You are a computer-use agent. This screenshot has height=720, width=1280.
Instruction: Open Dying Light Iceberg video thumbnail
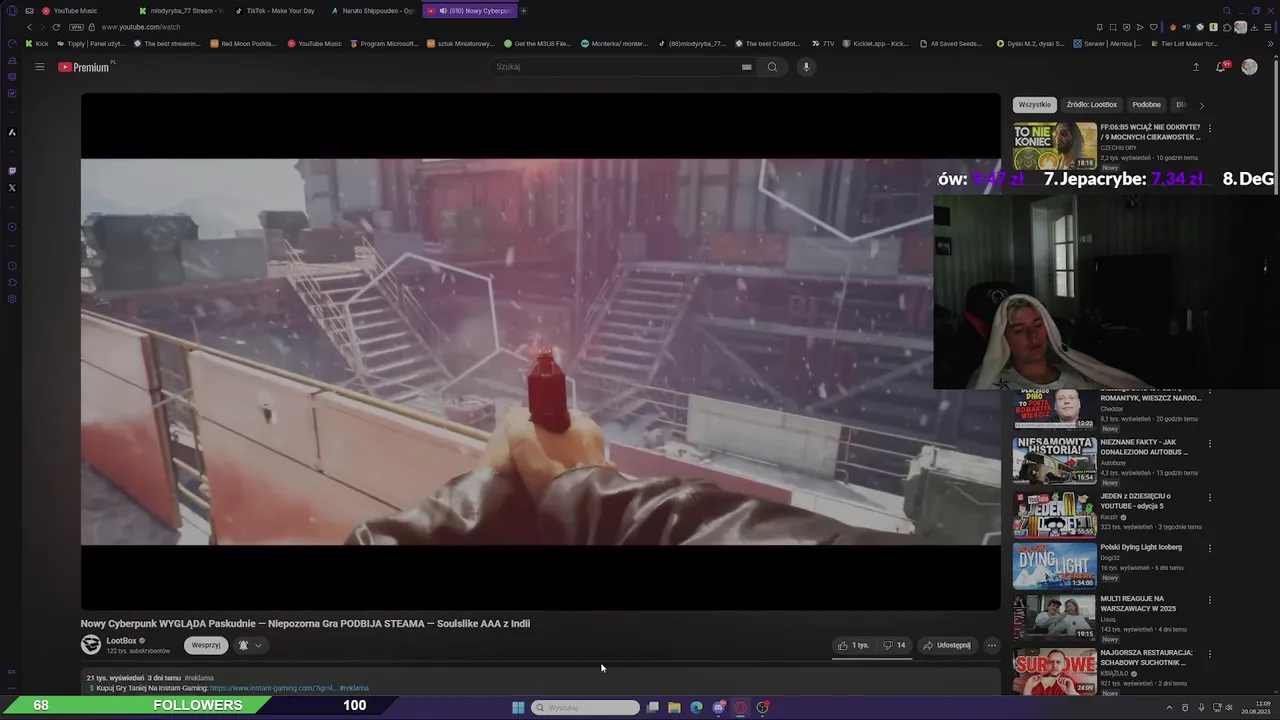(x=1054, y=565)
